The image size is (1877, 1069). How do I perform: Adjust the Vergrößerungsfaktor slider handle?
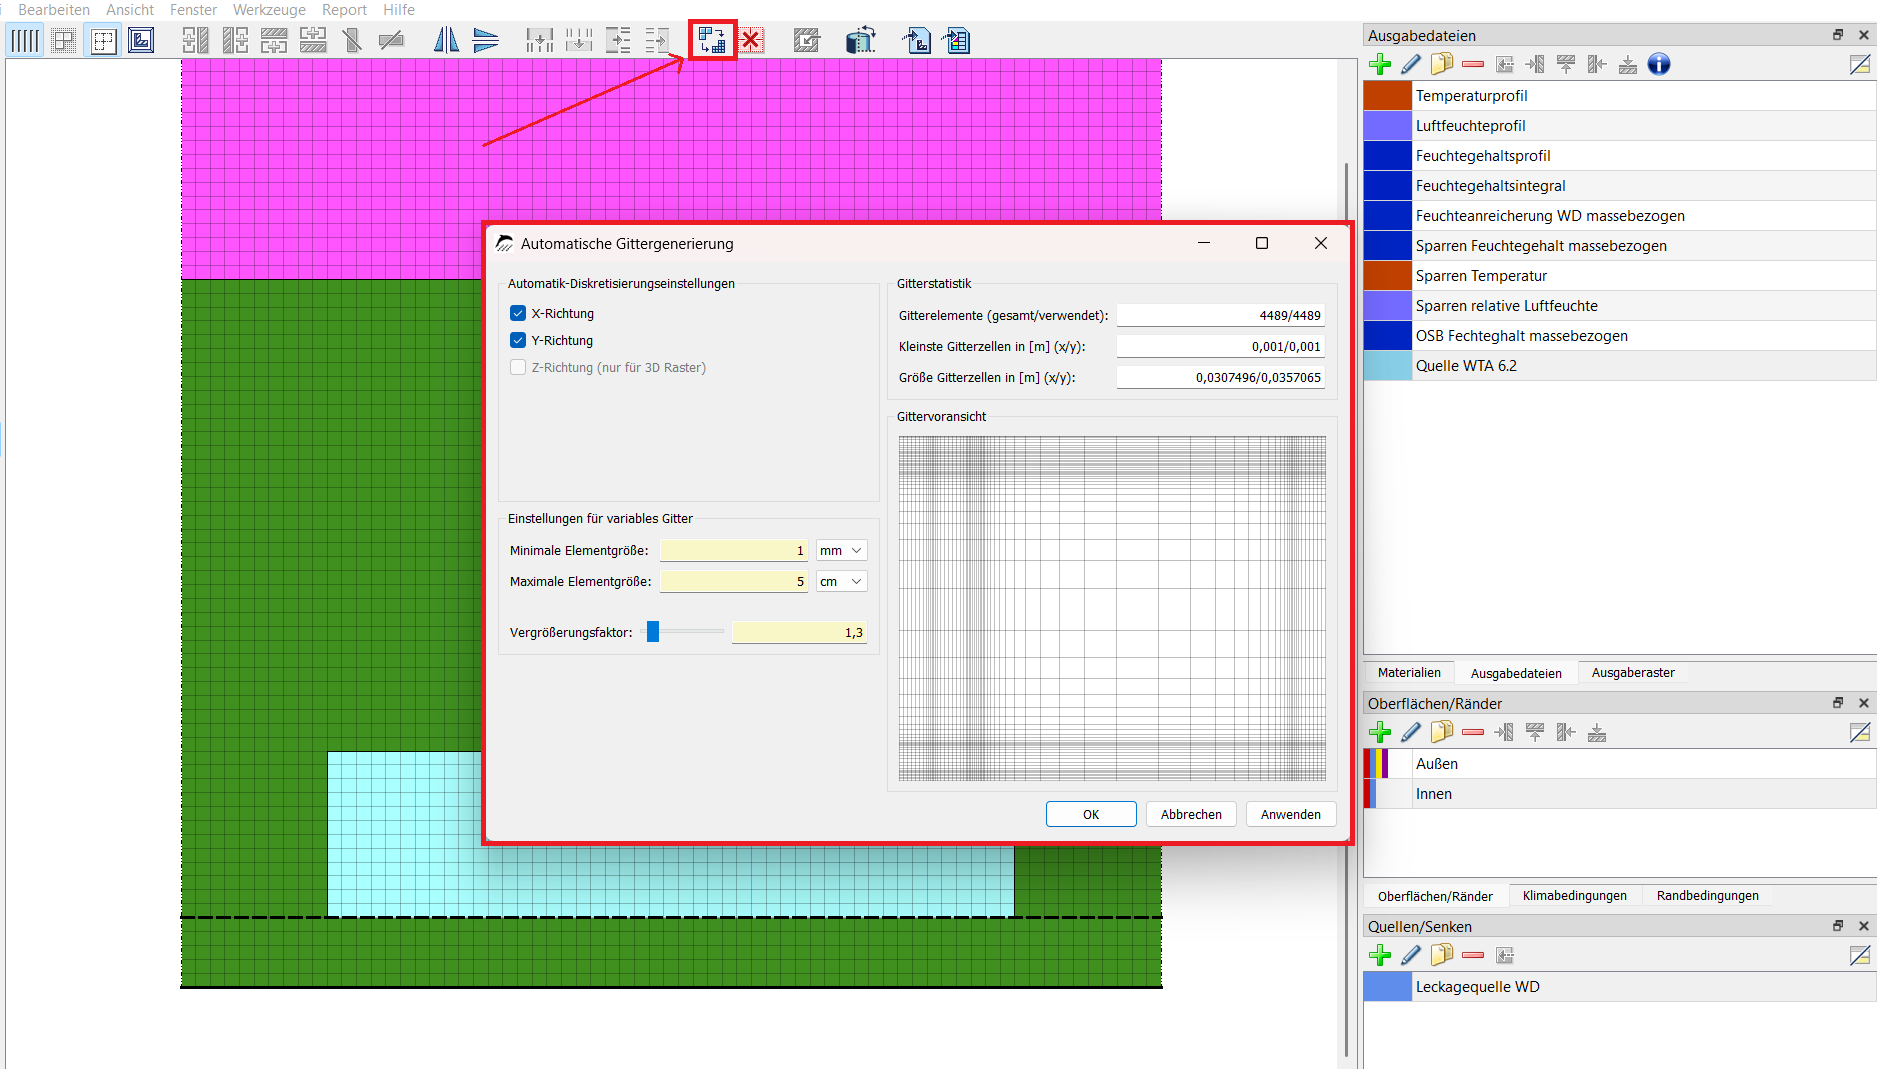pos(653,631)
